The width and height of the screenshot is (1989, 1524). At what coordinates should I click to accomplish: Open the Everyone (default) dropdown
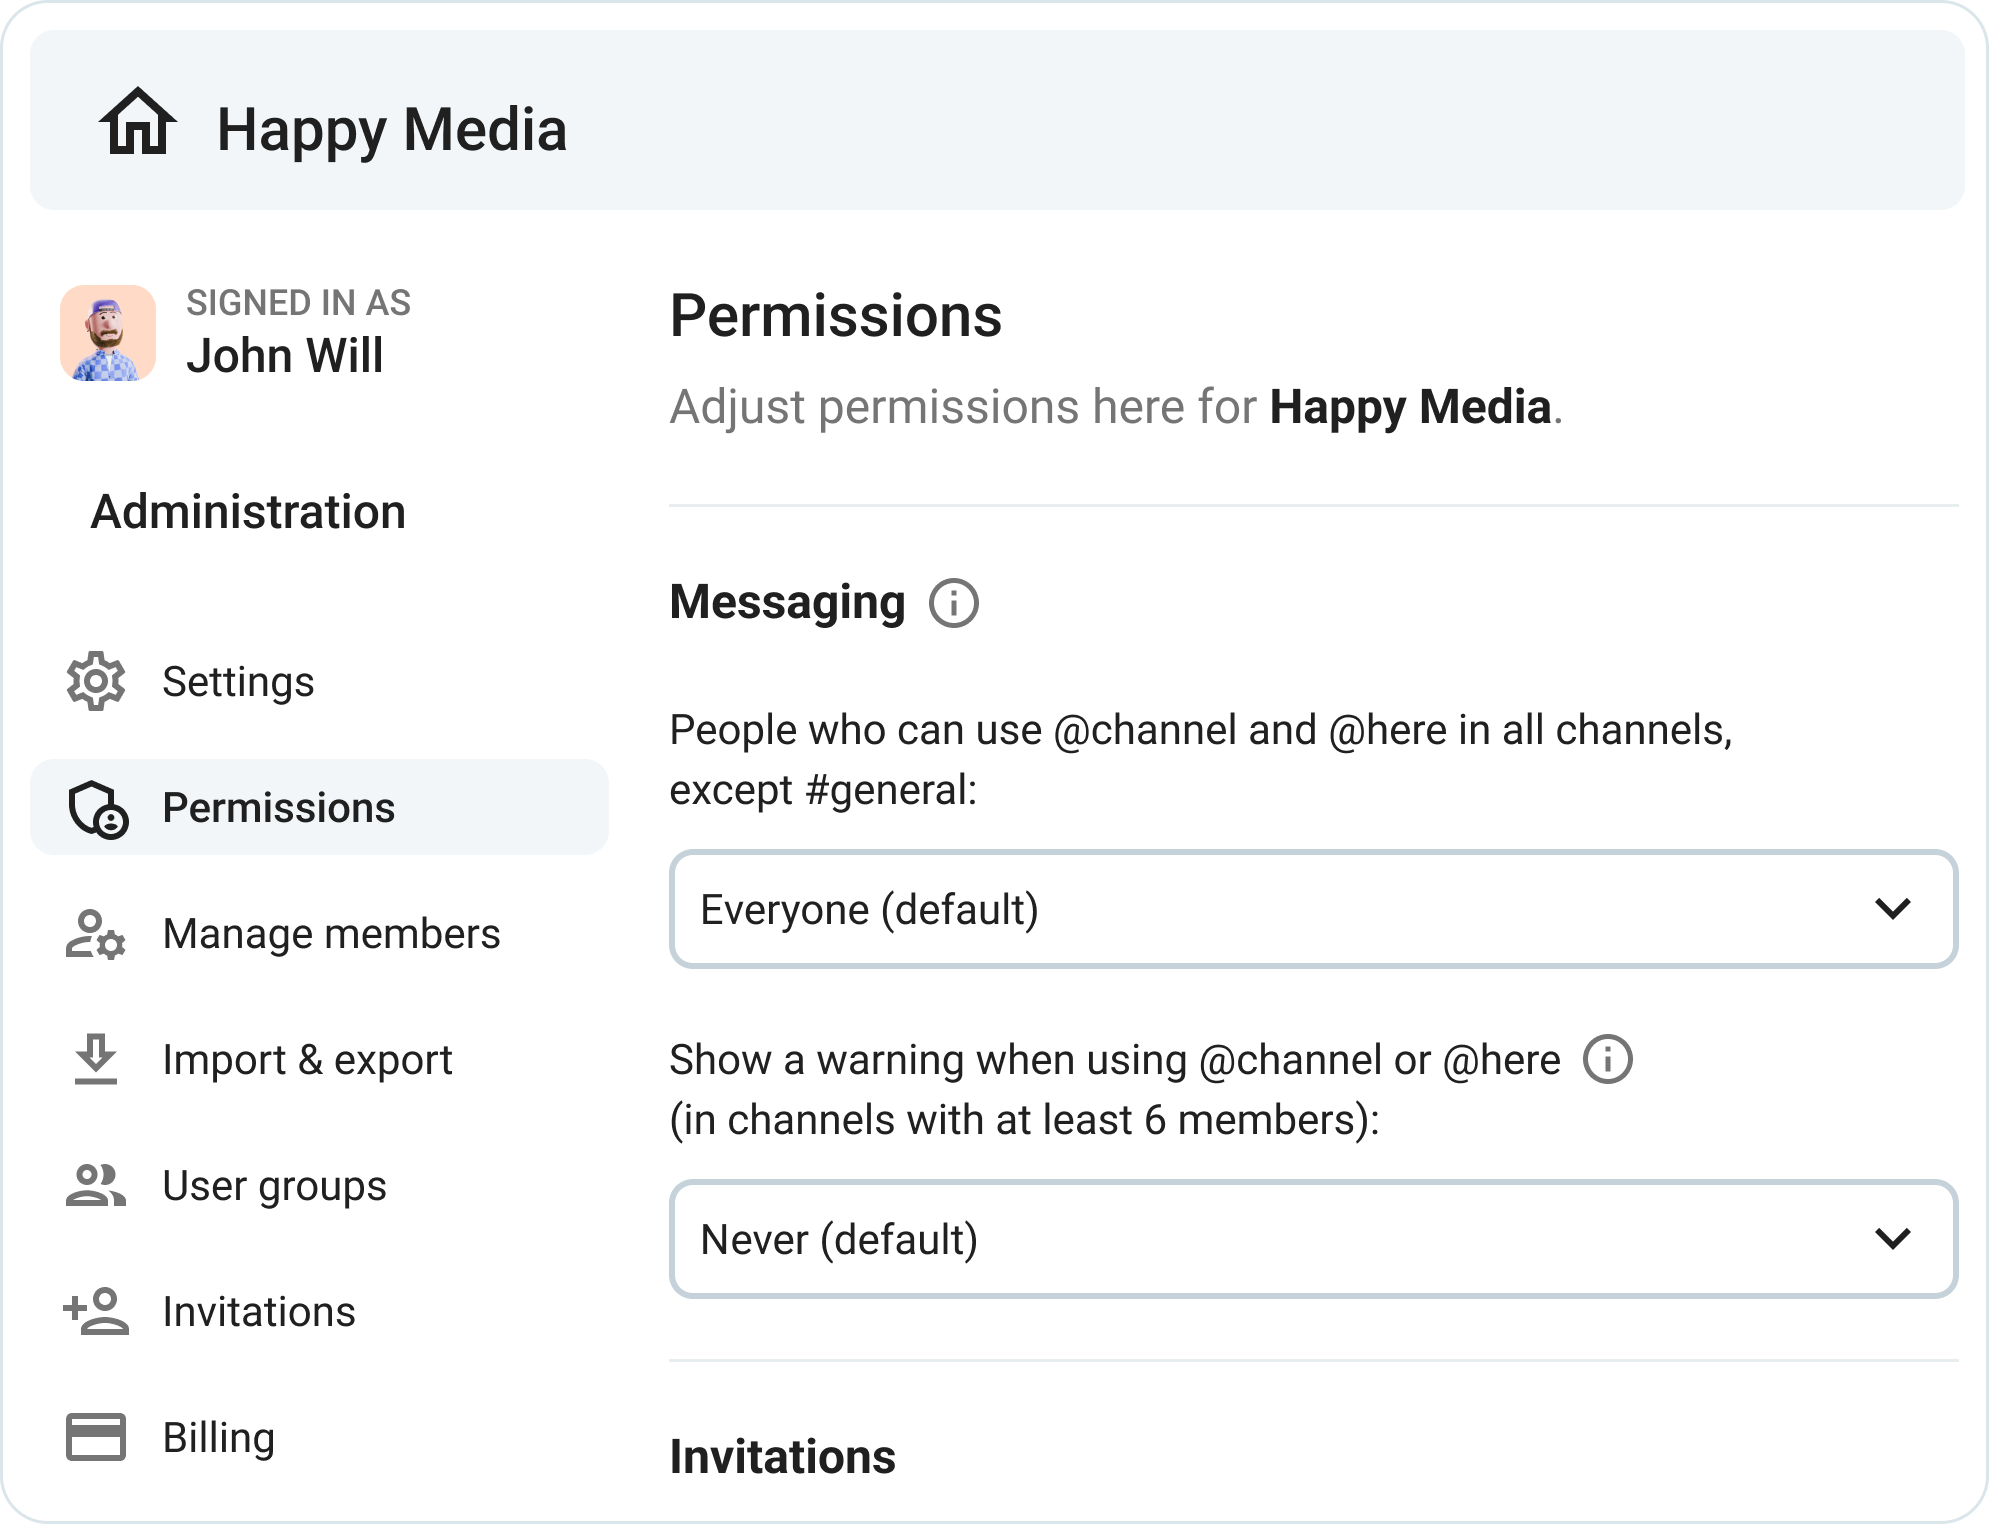coord(1312,909)
